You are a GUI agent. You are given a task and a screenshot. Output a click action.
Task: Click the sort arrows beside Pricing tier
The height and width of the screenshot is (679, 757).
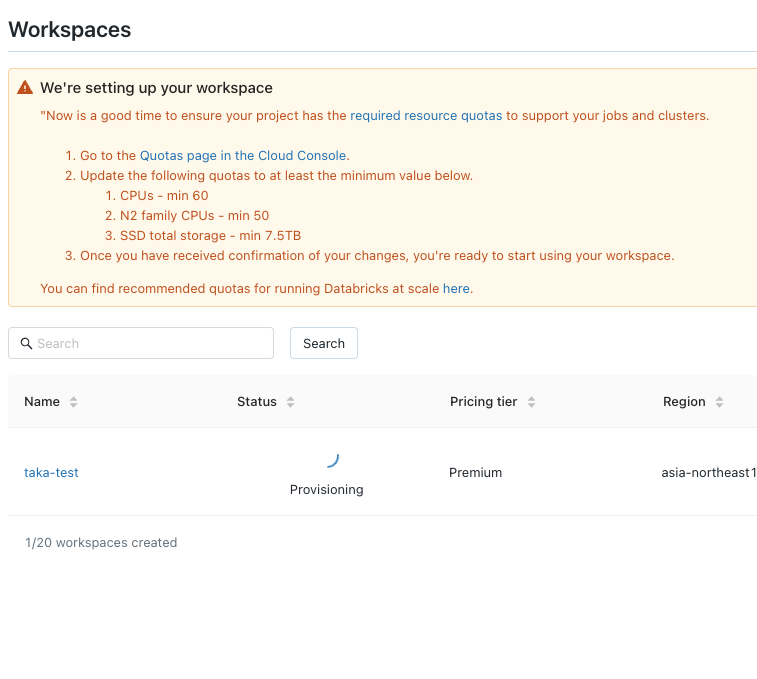pos(531,402)
